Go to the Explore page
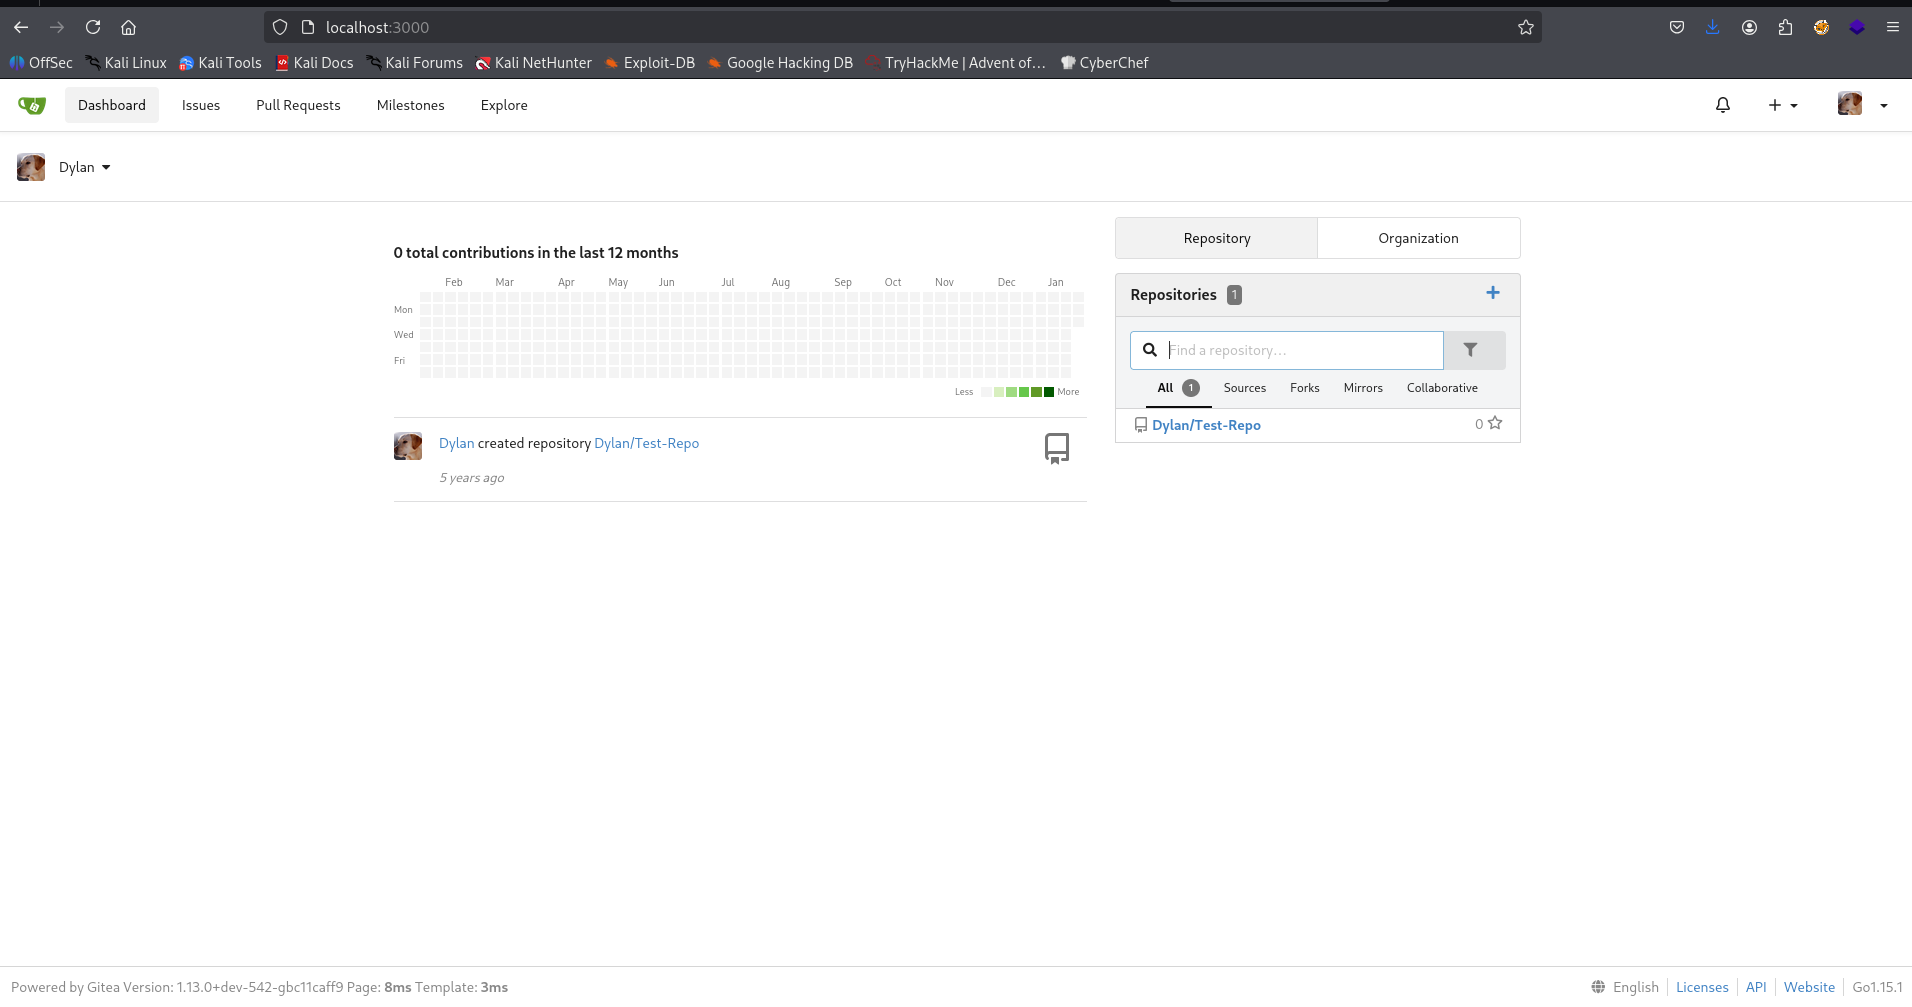This screenshot has height=1007, width=1912. 503,105
